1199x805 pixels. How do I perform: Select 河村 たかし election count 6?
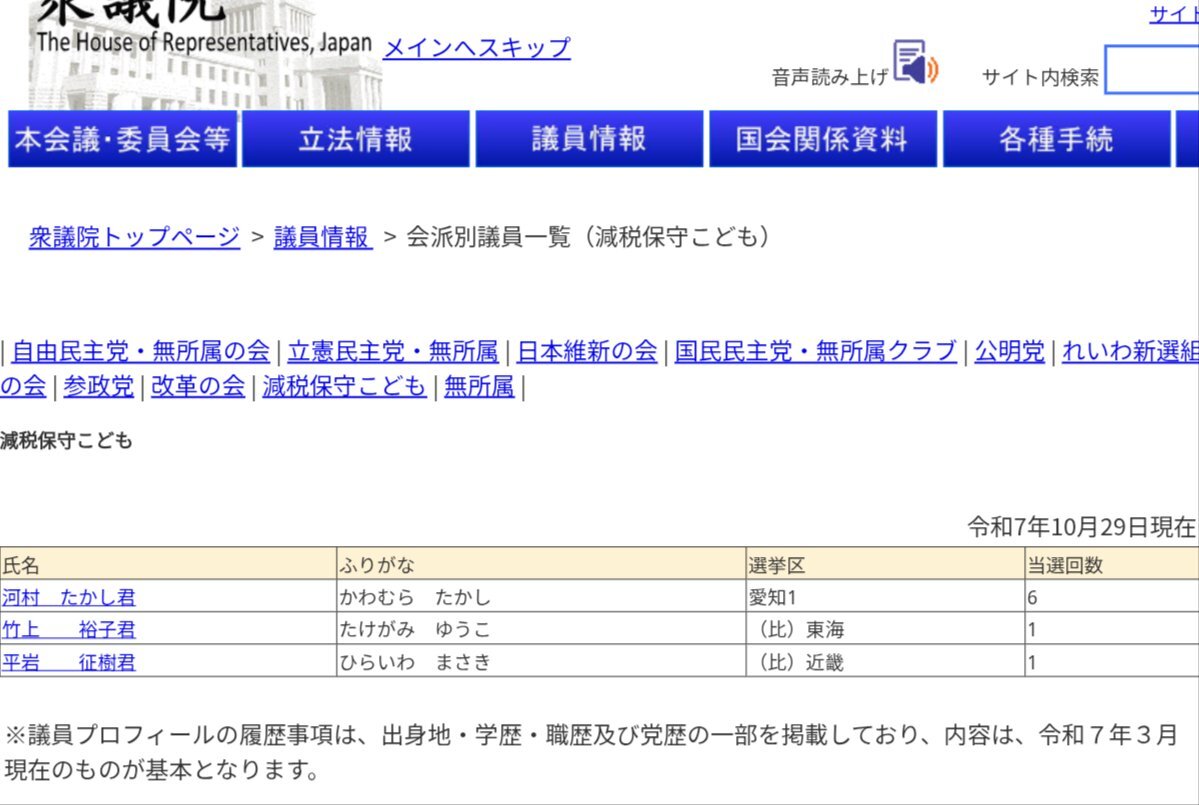[1112, 596]
